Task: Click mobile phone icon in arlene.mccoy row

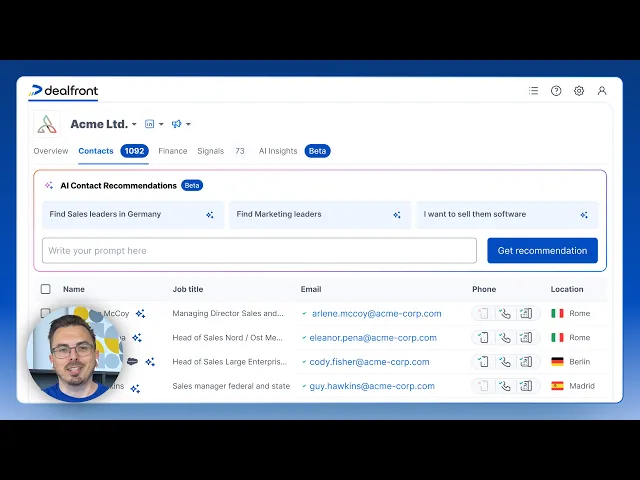Action: pyautogui.click(x=483, y=313)
